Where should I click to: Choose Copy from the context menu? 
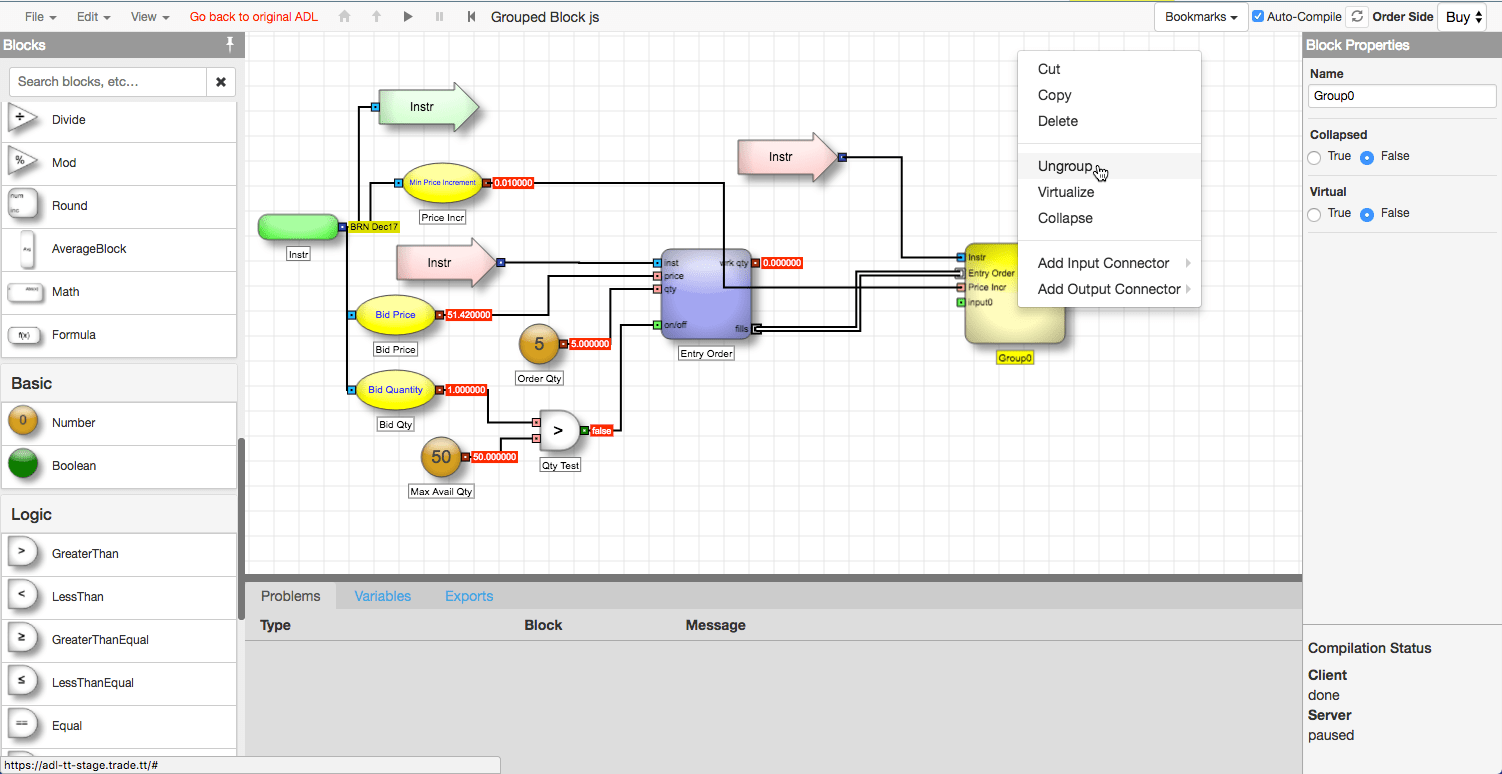1109,95
